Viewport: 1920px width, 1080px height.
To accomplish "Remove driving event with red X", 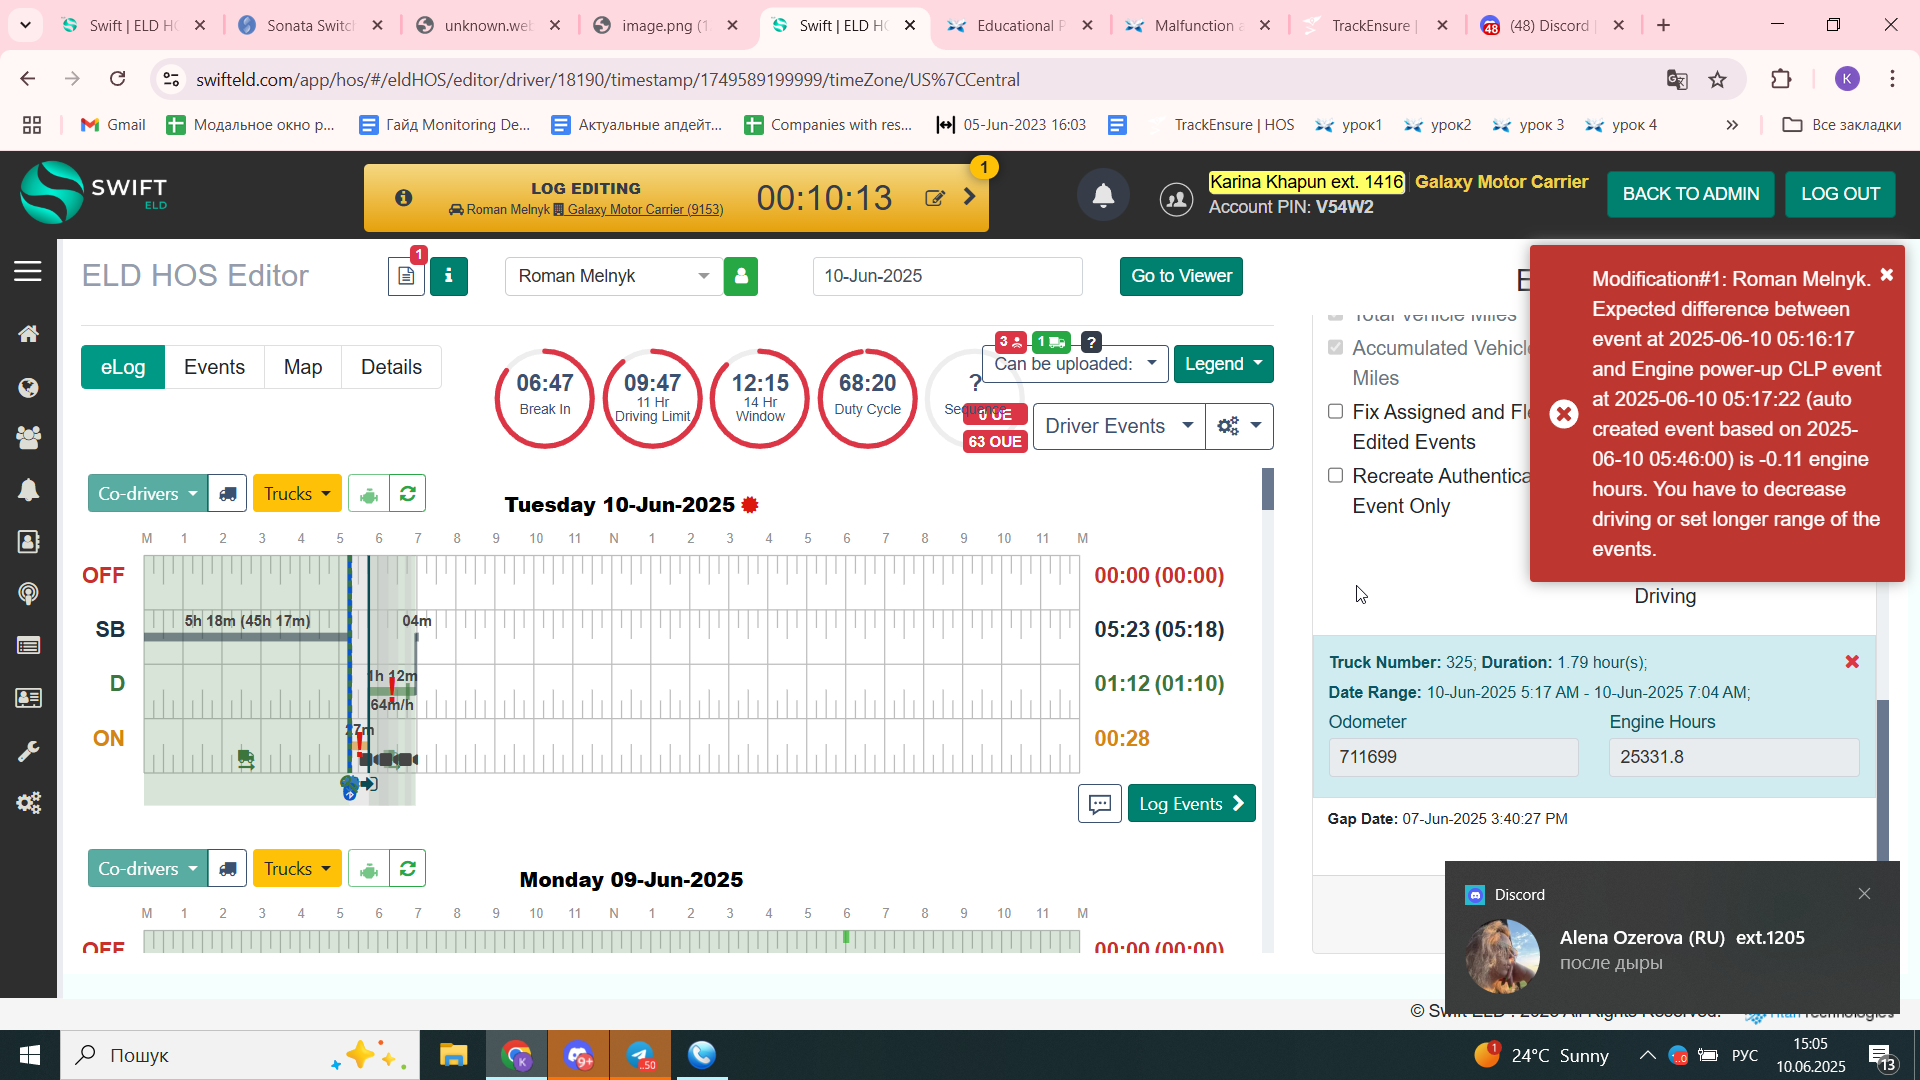I will [x=1852, y=662].
